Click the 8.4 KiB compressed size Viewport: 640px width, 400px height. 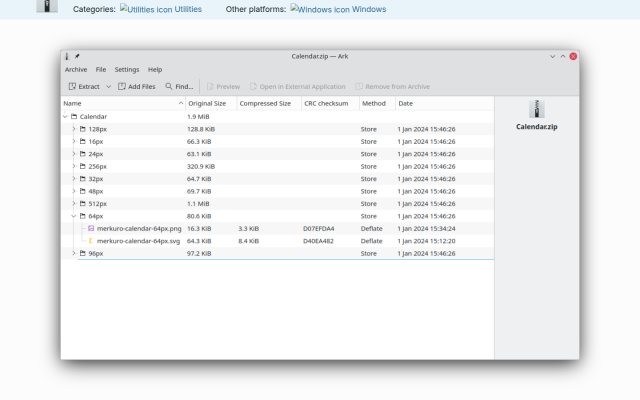[249, 241]
